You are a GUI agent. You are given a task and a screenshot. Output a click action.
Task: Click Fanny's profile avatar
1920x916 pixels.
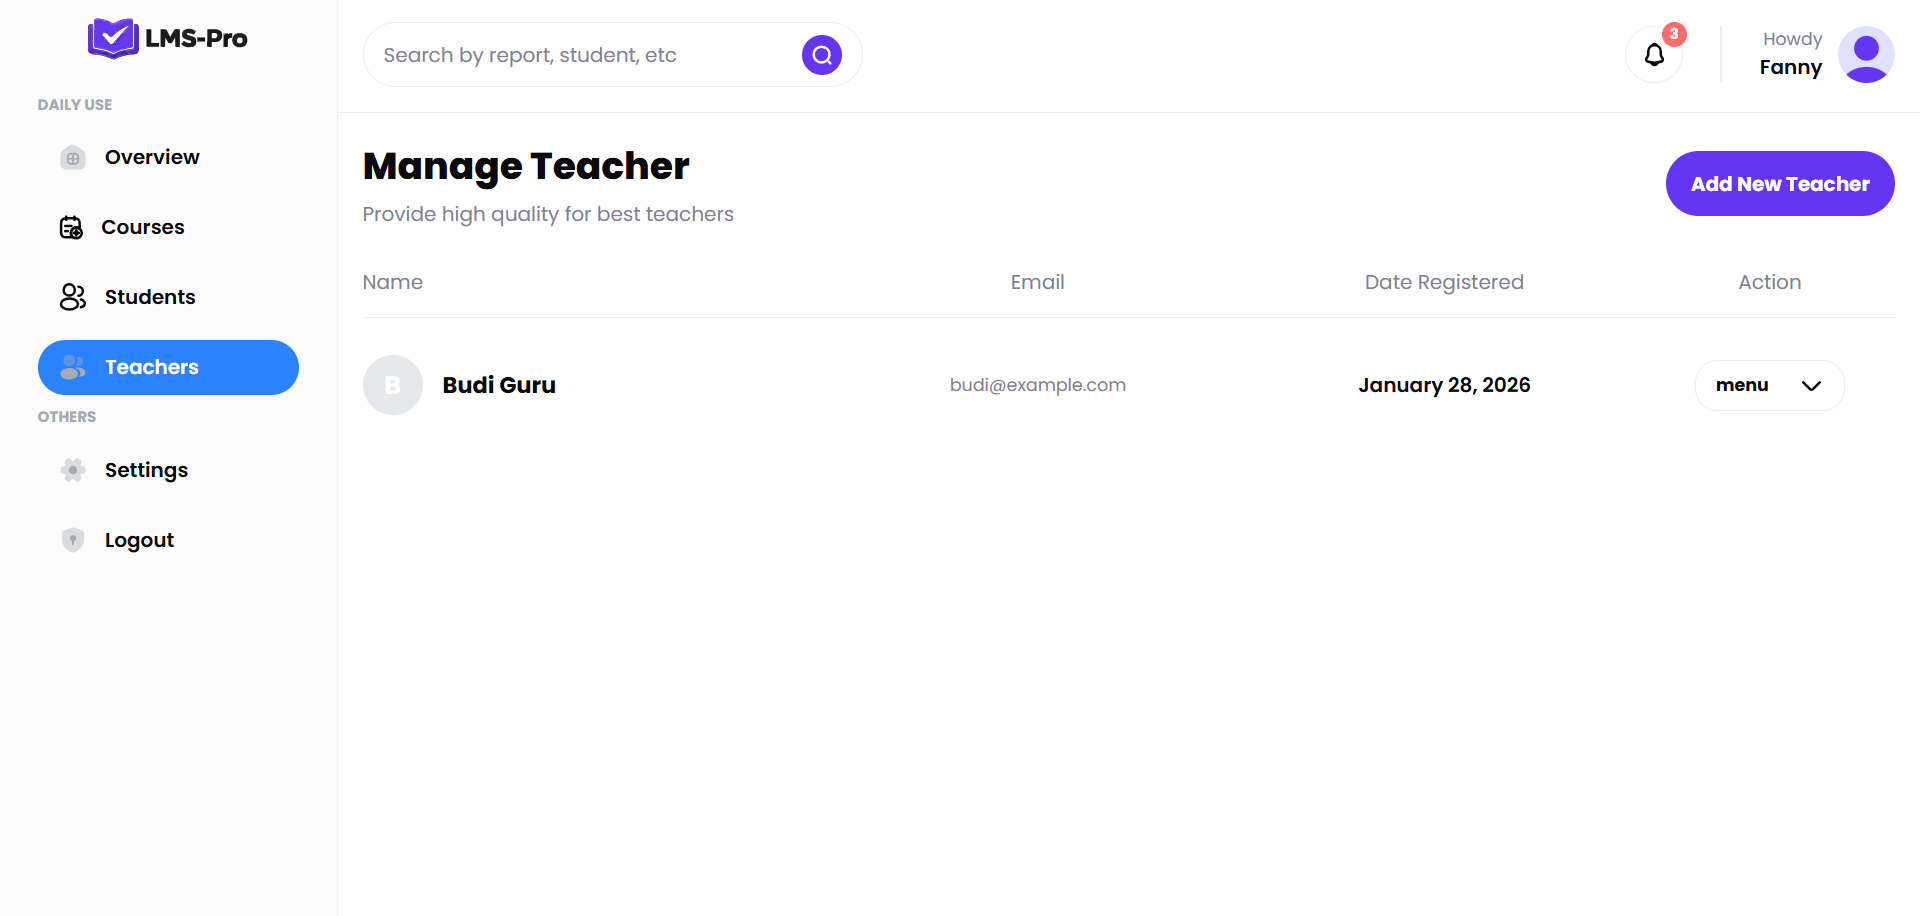coord(1866,54)
